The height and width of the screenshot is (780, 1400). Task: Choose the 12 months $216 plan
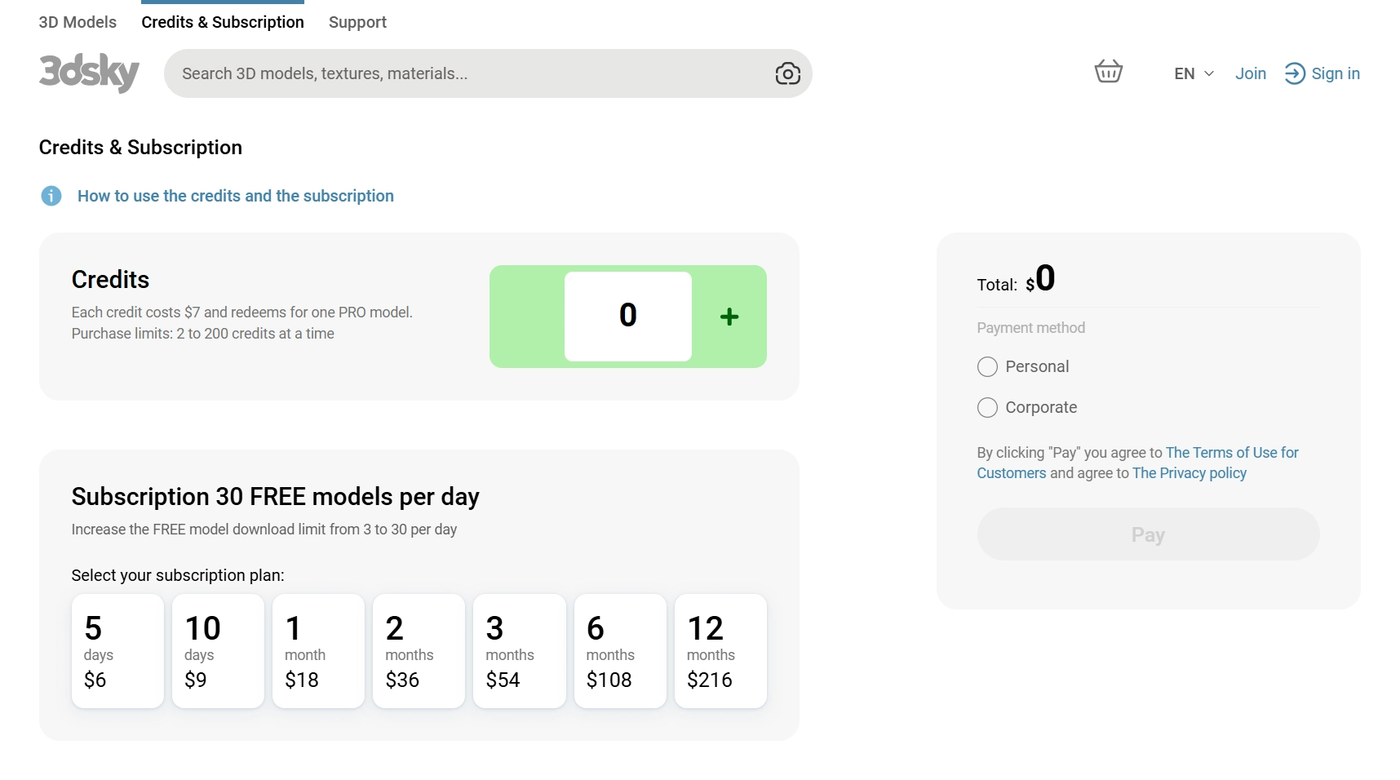720,651
